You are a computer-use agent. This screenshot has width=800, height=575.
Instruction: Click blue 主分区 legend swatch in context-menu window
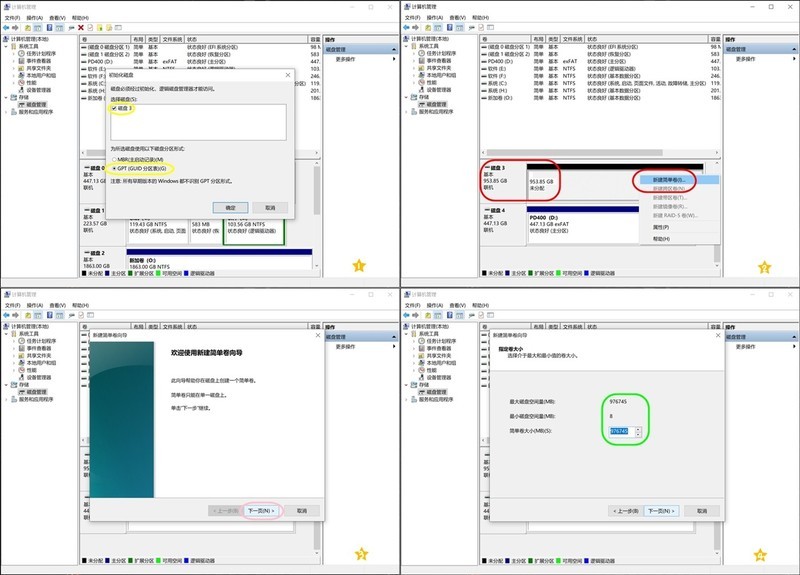pyautogui.click(x=508, y=273)
